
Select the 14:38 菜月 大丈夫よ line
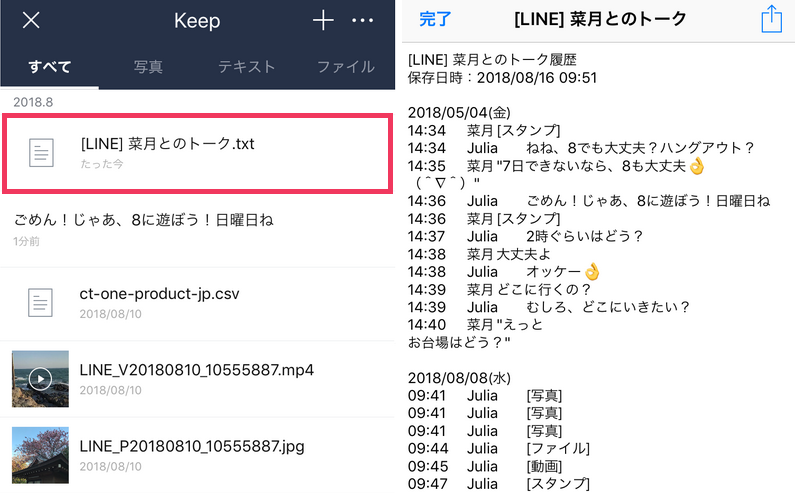click(479, 254)
